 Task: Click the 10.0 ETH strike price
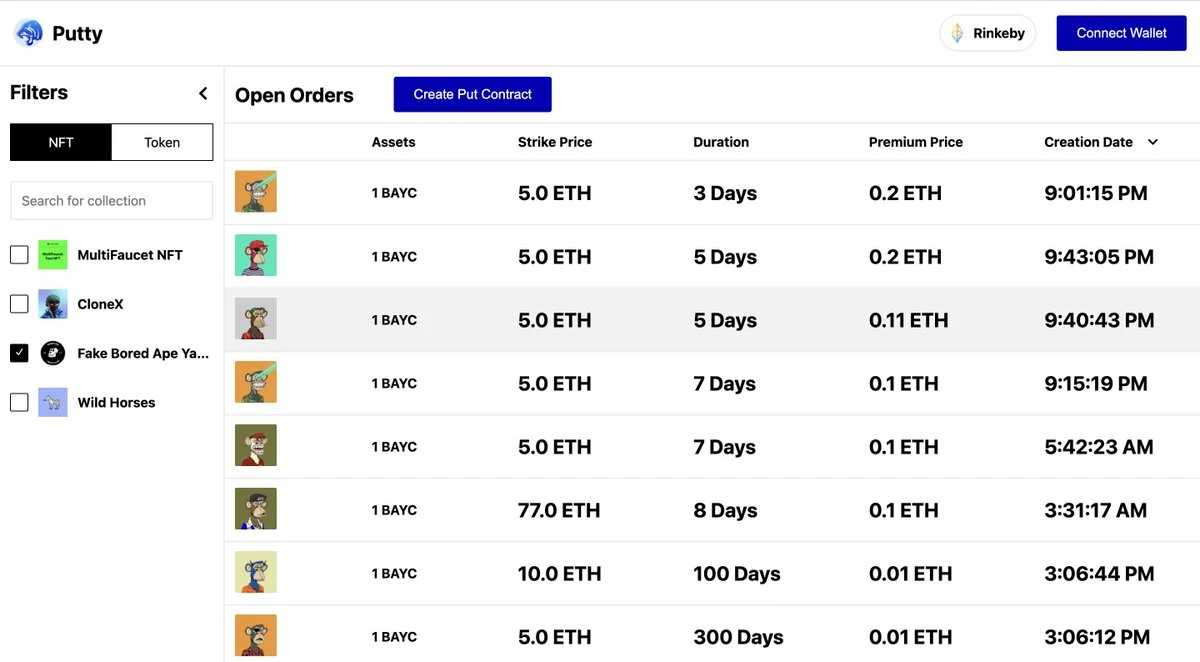560,574
